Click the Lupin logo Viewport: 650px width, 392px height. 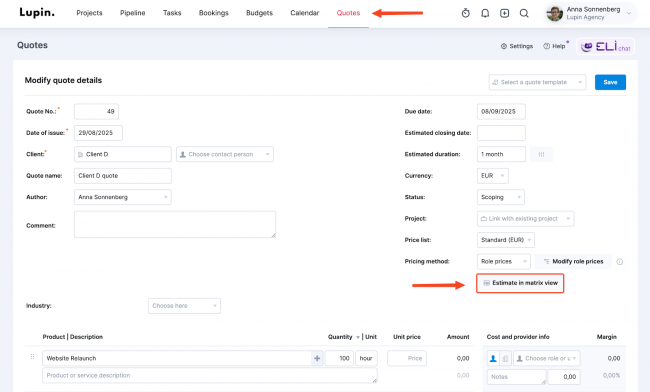(37, 12)
